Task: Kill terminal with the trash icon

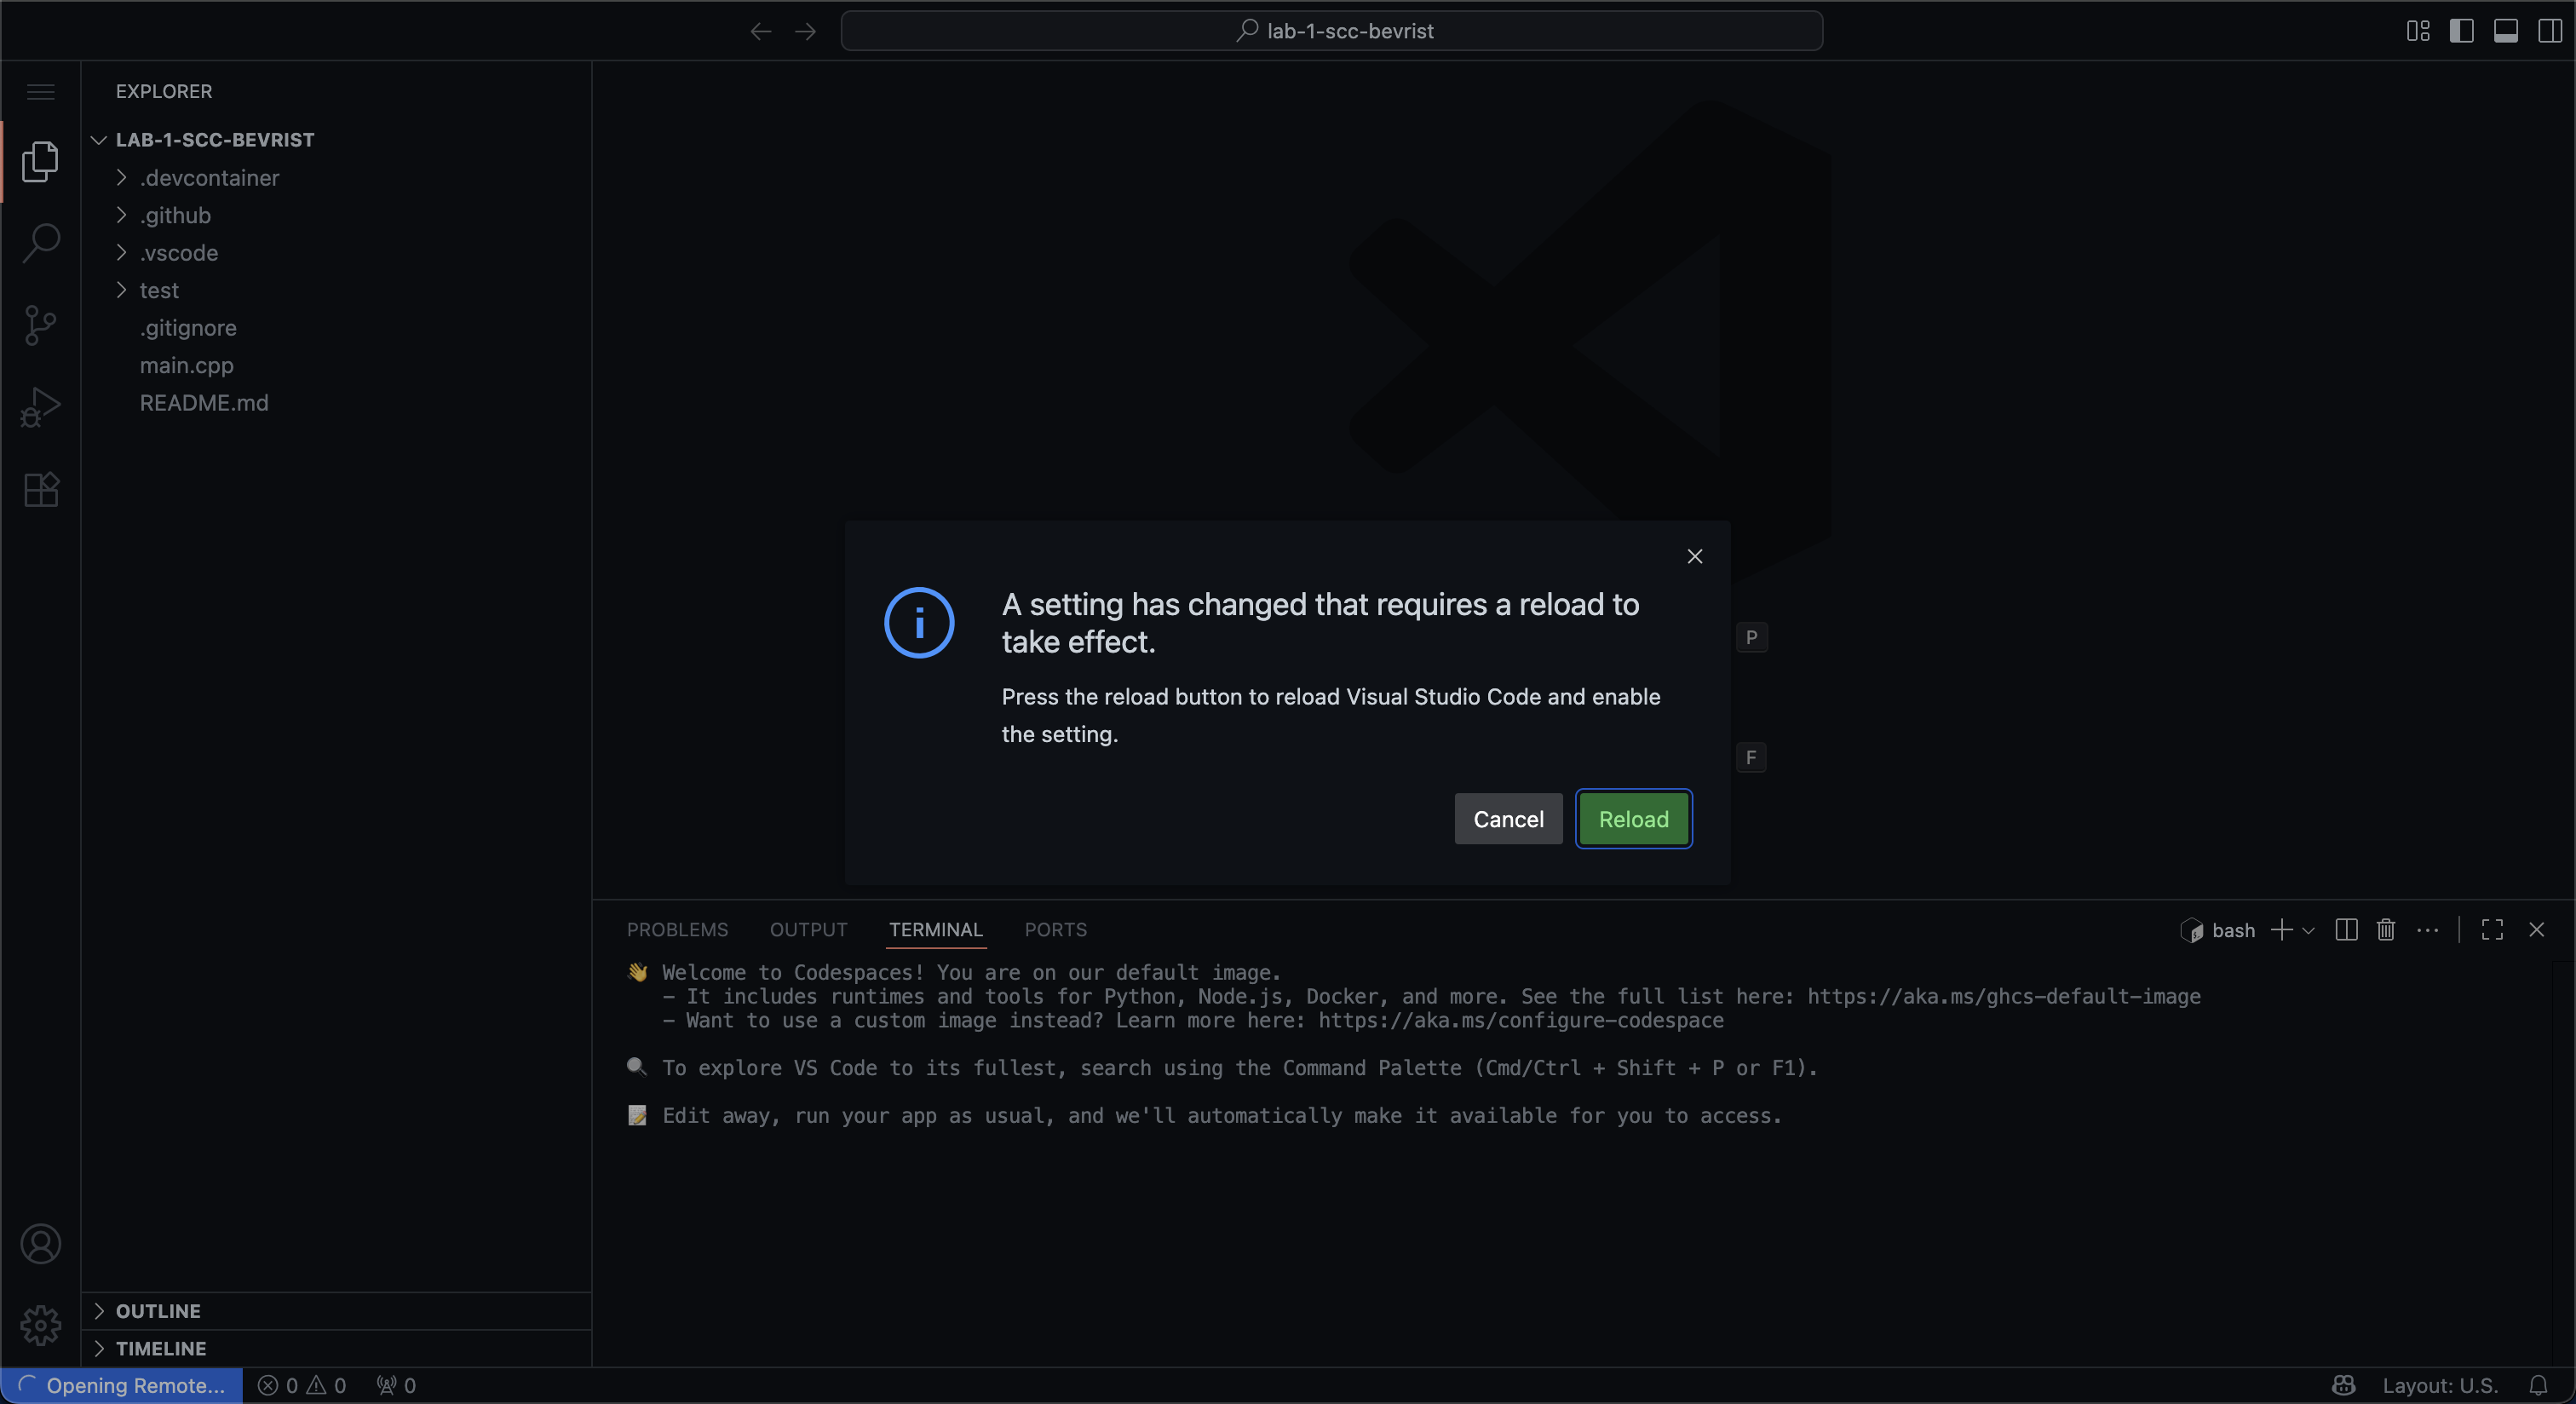Action: (x=2386, y=930)
